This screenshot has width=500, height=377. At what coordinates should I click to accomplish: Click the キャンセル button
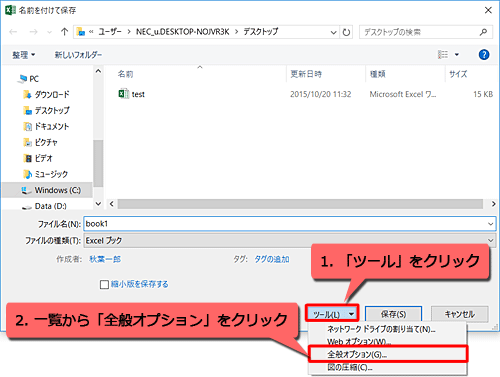pyautogui.click(x=460, y=314)
